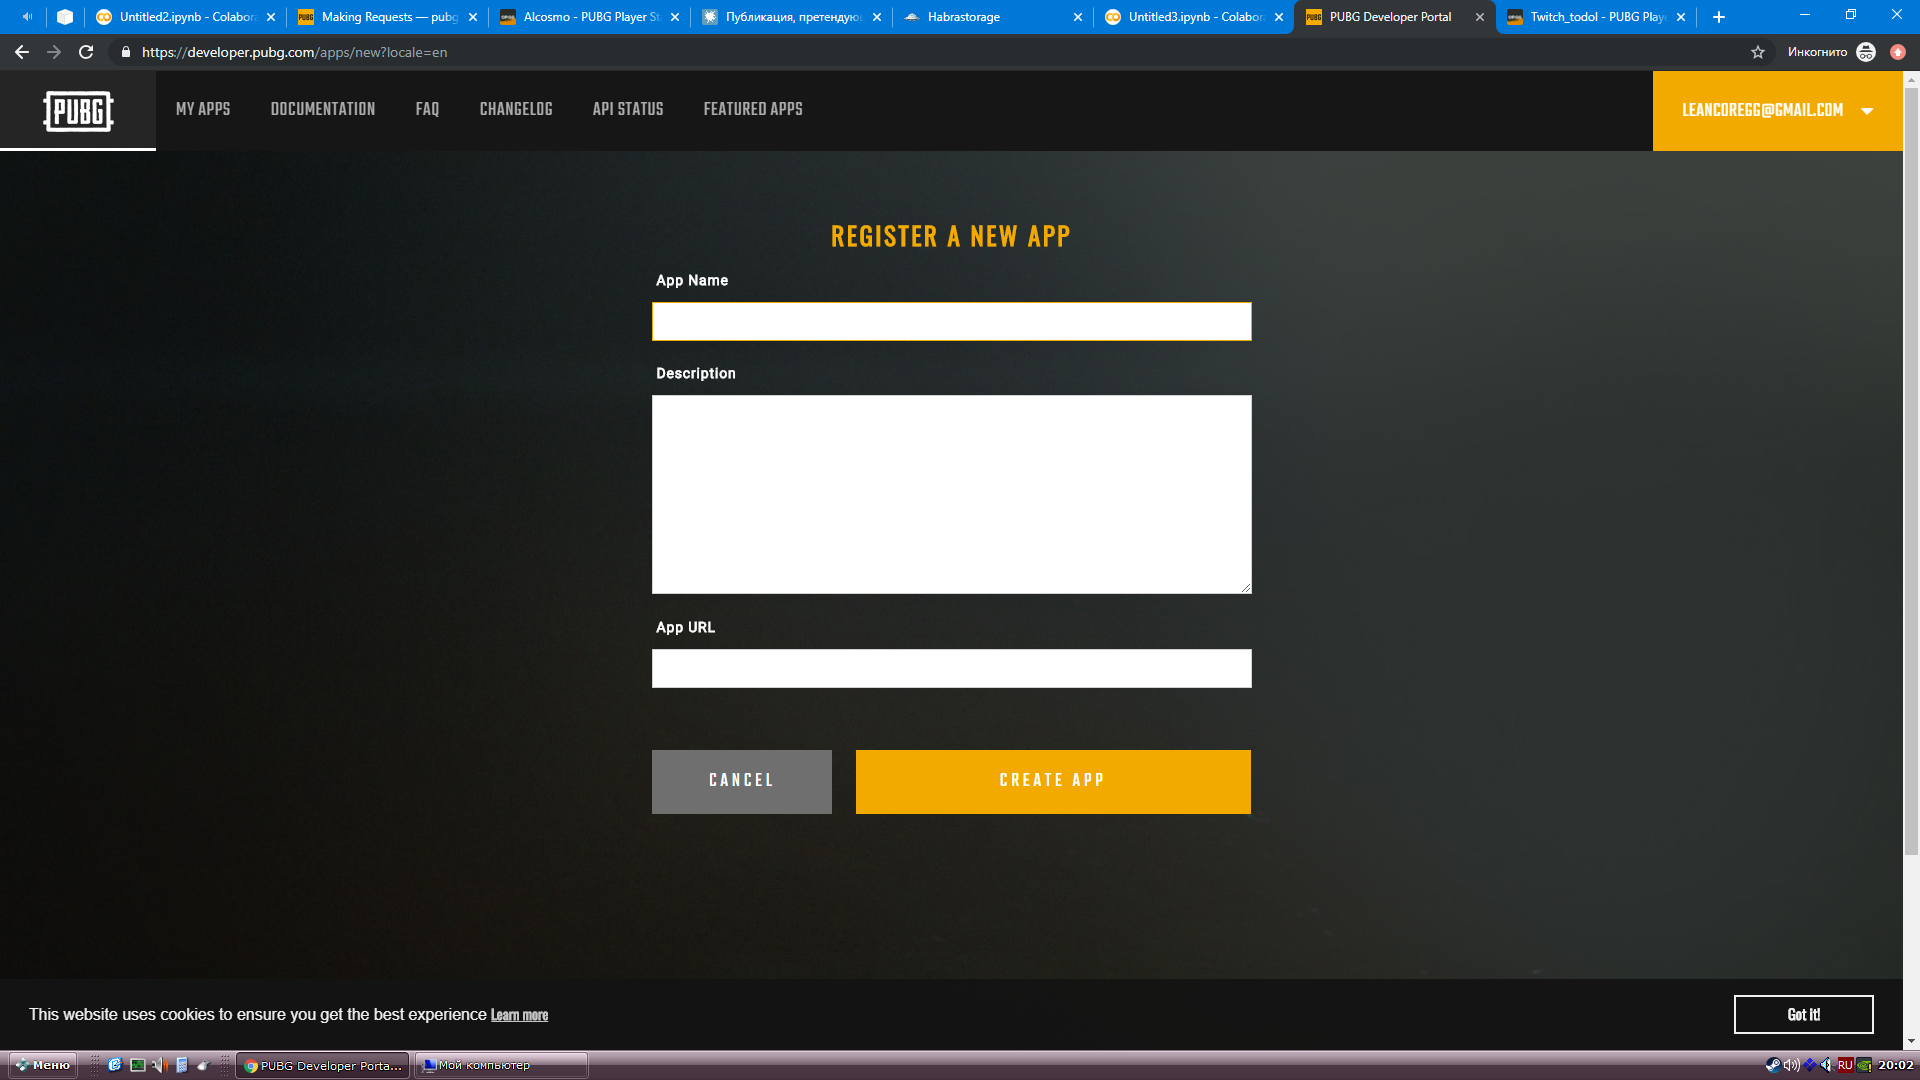The width and height of the screenshot is (1920, 1080).
Task: Click the browser back arrow
Action: point(22,52)
